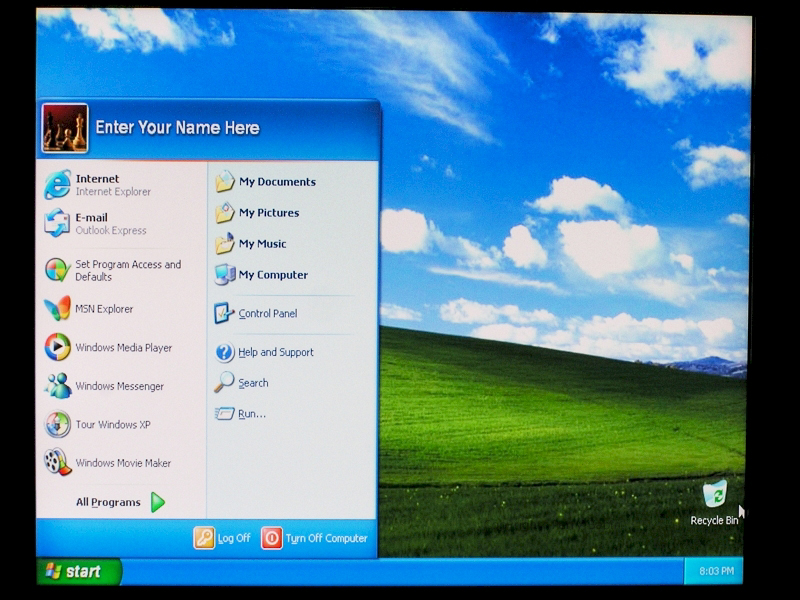Click Help and Support label
The height and width of the screenshot is (600, 800).
tap(276, 352)
